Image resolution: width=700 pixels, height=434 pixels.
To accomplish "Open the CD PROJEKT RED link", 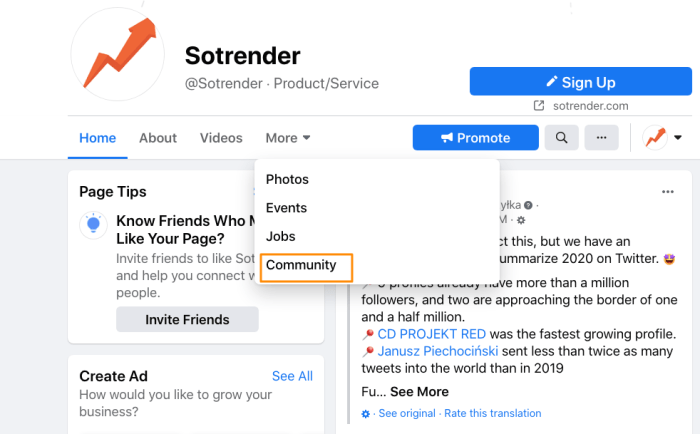I will (431, 334).
